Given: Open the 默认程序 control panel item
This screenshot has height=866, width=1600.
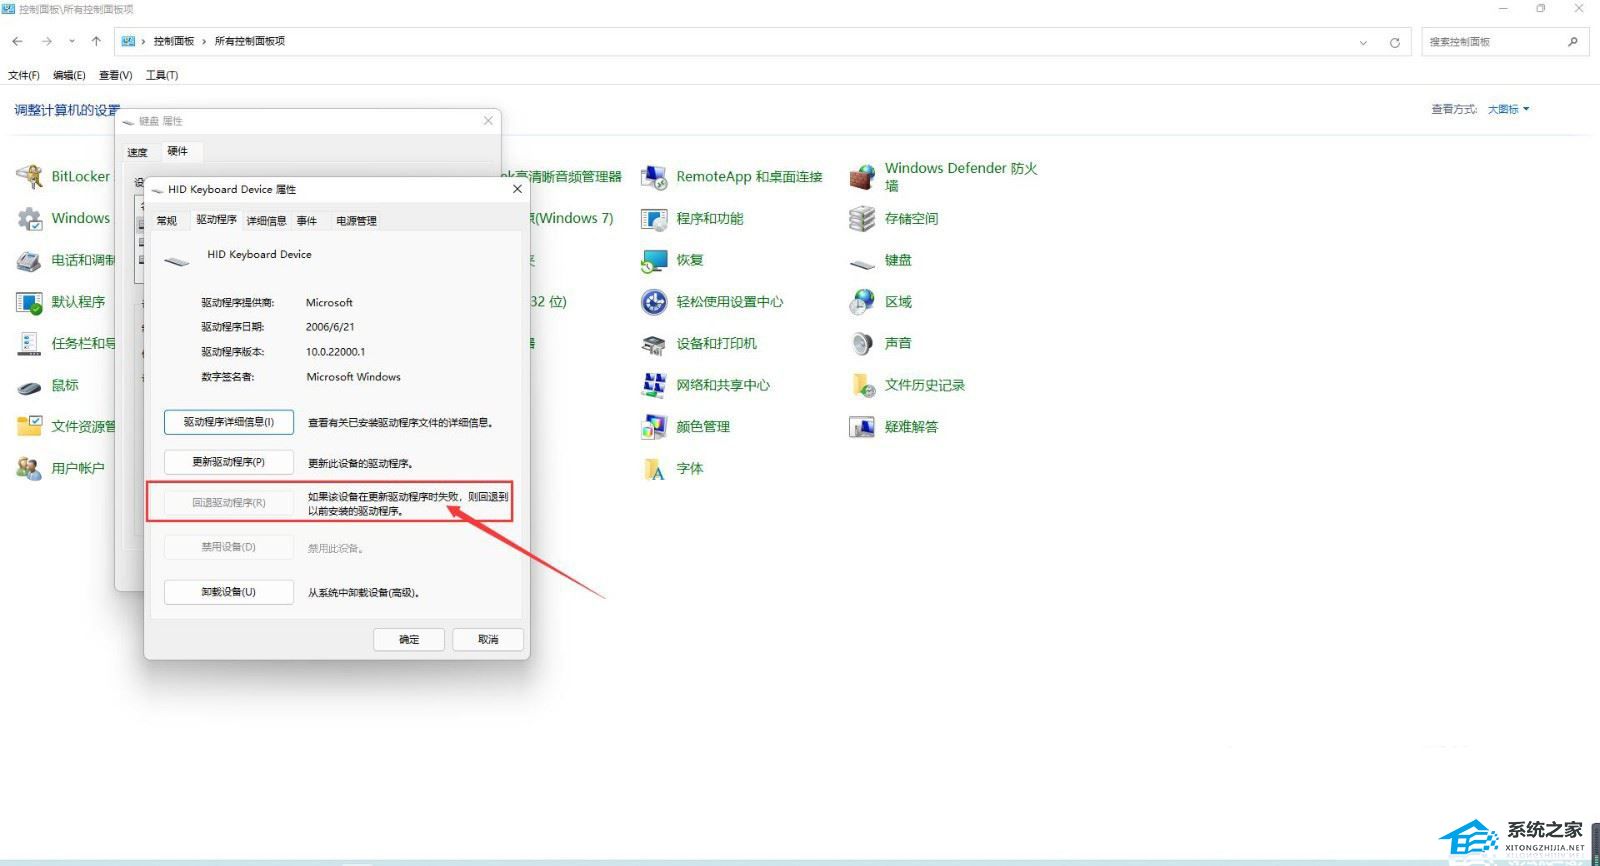Looking at the screenshot, I should [30, 302].
